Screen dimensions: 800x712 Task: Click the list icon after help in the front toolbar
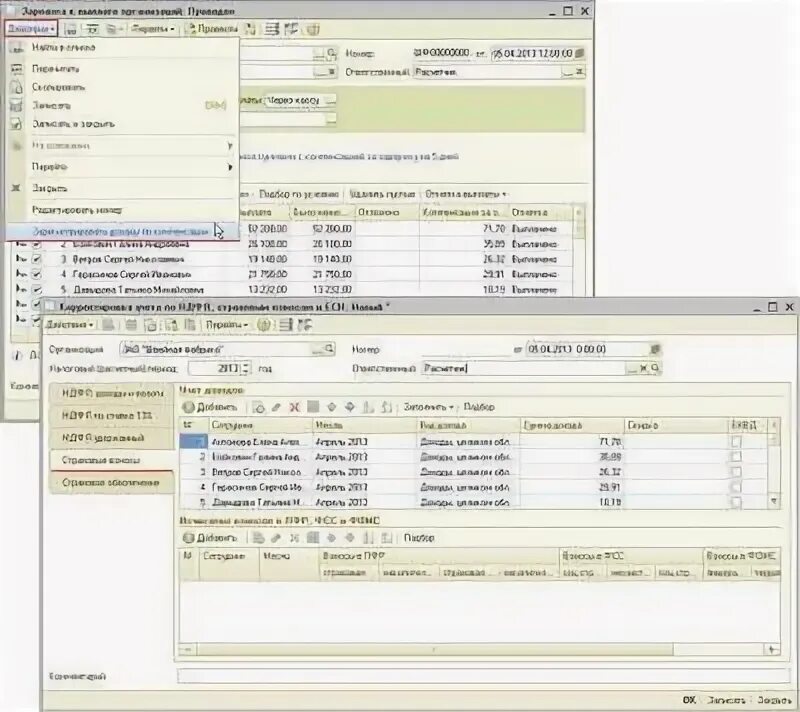click(x=286, y=325)
